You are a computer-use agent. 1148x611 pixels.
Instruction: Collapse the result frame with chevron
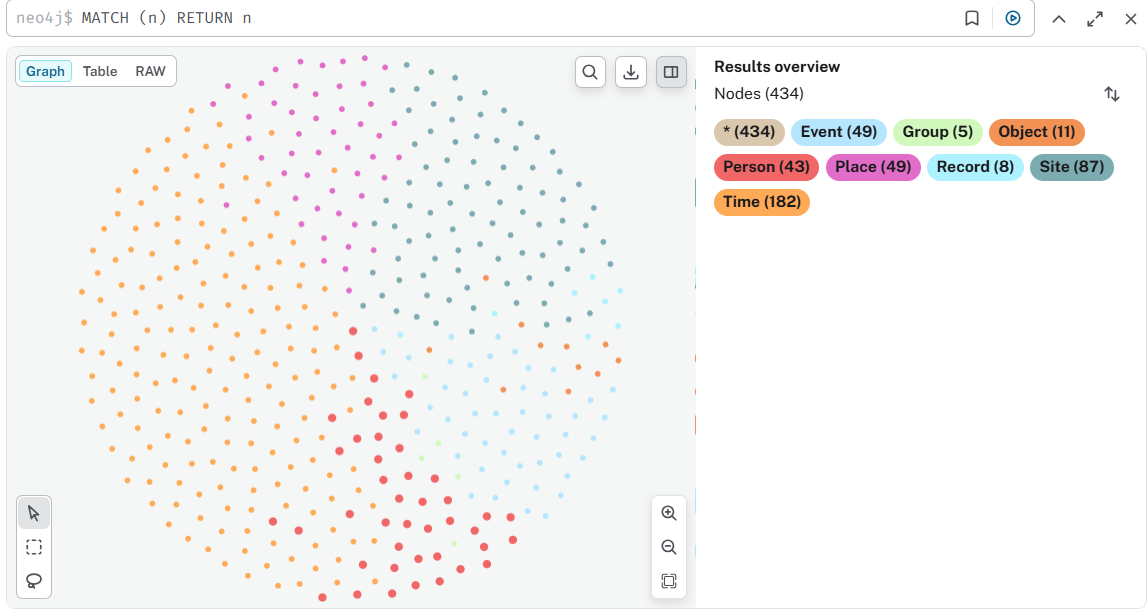(1059, 19)
